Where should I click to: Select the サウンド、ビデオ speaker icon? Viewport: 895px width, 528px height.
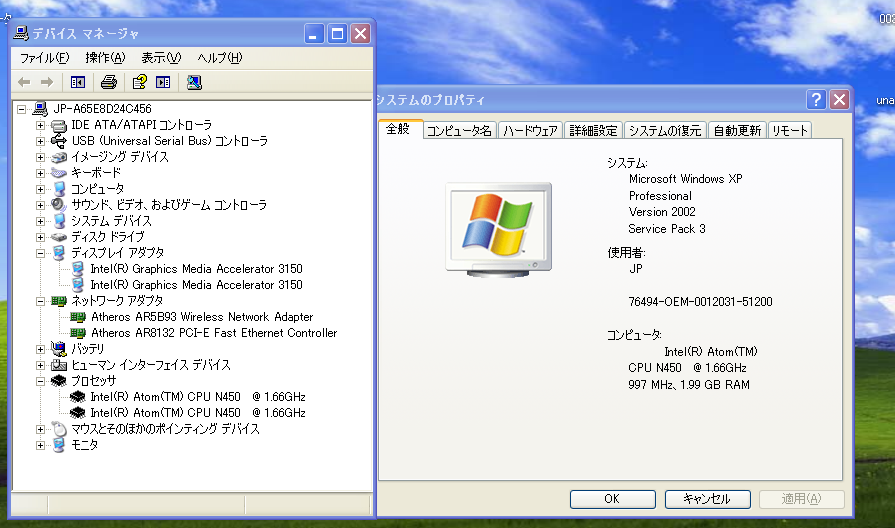(x=59, y=204)
